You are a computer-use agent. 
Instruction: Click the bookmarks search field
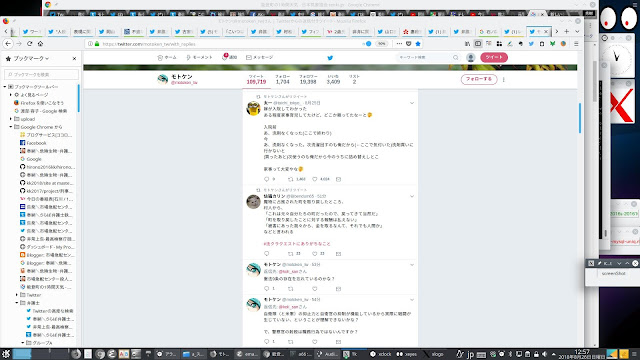[x=41, y=74]
